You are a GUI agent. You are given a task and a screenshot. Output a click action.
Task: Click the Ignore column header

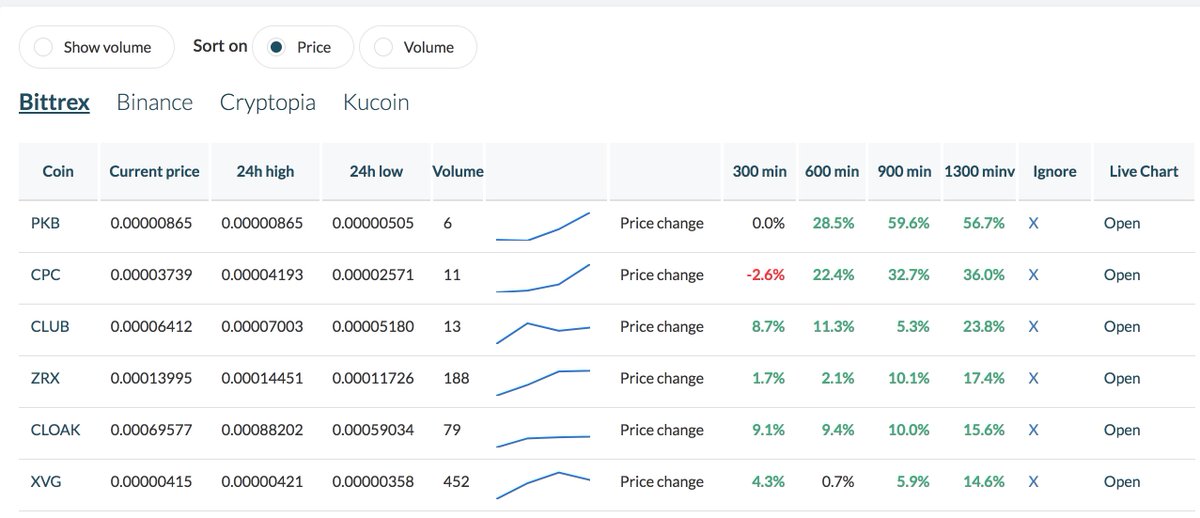coord(1055,171)
